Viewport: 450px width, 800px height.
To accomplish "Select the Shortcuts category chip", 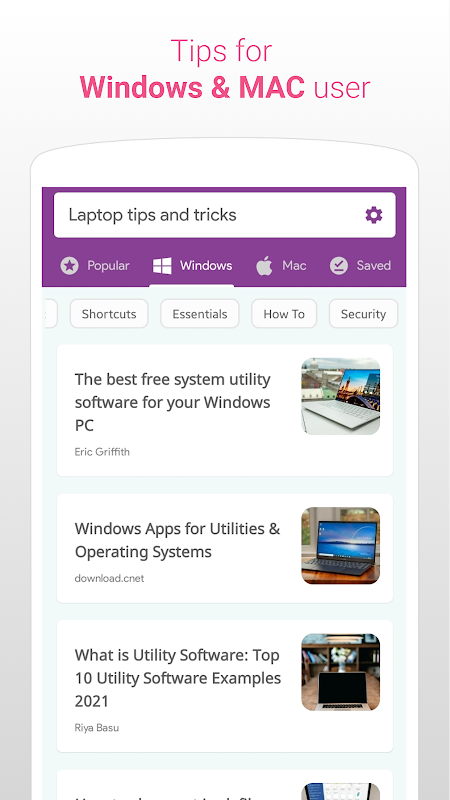I will click(x=109, y=314).
